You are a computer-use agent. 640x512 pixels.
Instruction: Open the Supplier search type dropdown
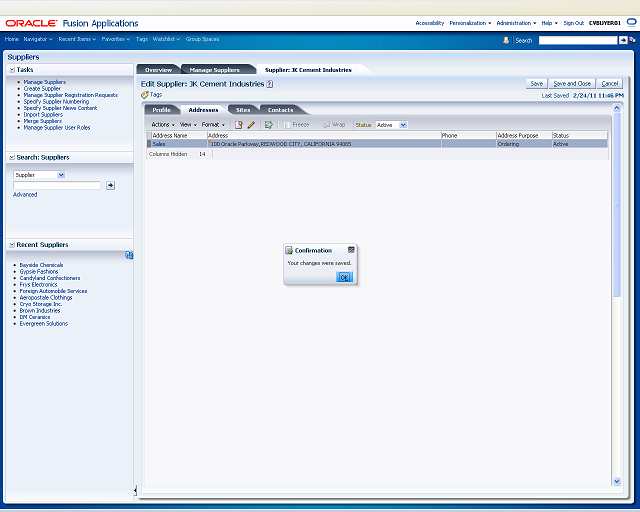pos(61,175)
